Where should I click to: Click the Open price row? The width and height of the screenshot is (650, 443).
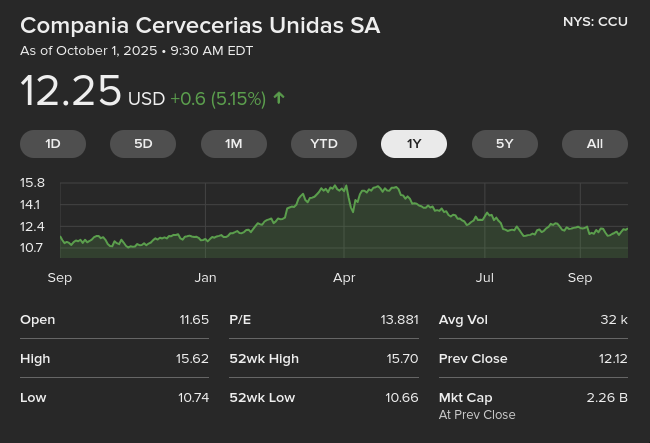click(x=114, y=320)
